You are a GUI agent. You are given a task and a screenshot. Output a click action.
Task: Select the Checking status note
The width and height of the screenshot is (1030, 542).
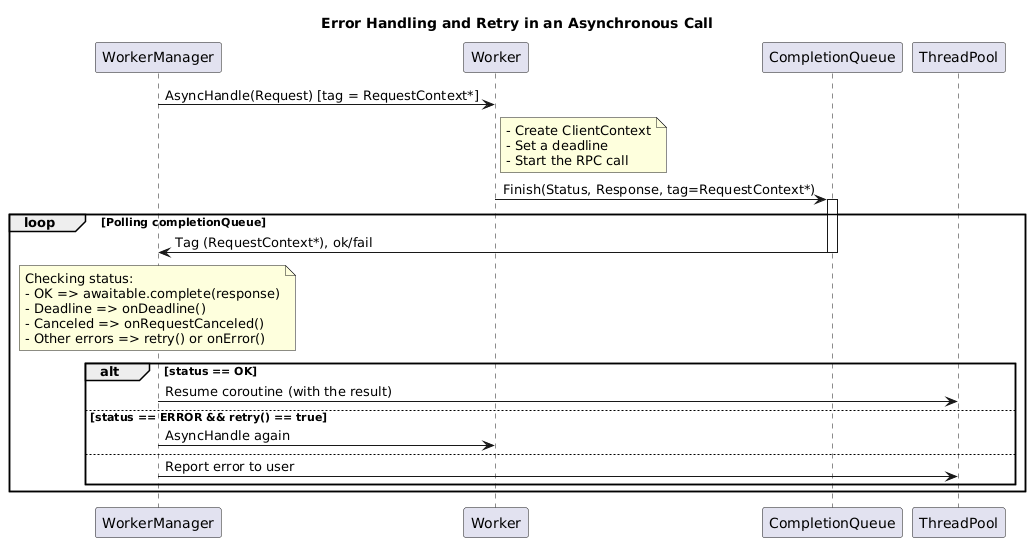click(x=158, y=308)
